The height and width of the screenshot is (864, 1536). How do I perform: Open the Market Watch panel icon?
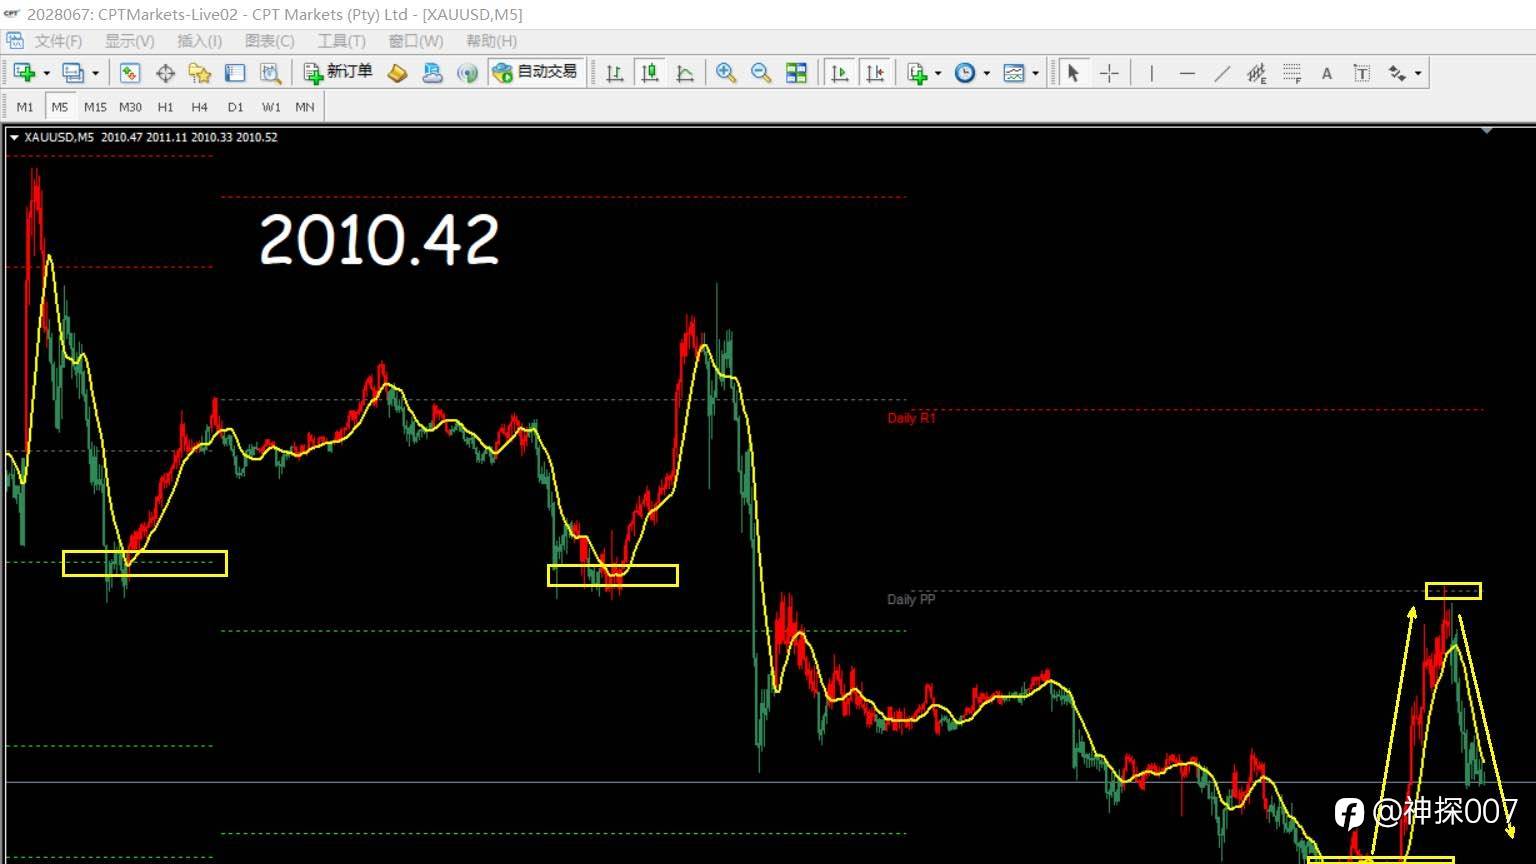(130, 73)
